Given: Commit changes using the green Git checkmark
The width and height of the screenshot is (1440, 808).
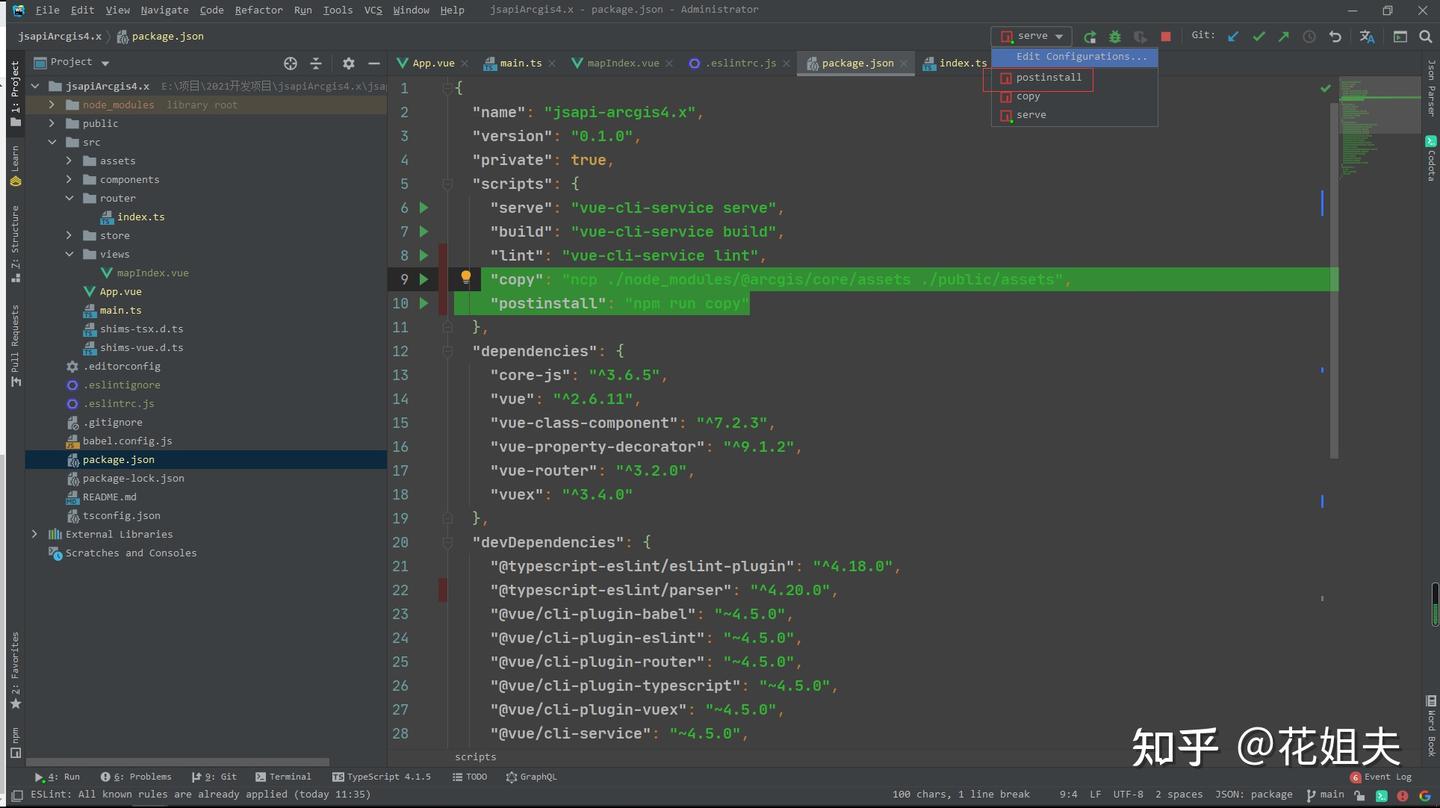Looking at the screenshot, I should (1259, 36).
